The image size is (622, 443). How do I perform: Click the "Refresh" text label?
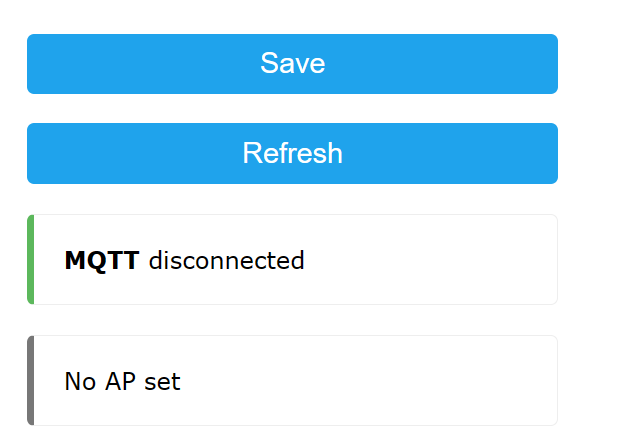[x=292, y=153]
